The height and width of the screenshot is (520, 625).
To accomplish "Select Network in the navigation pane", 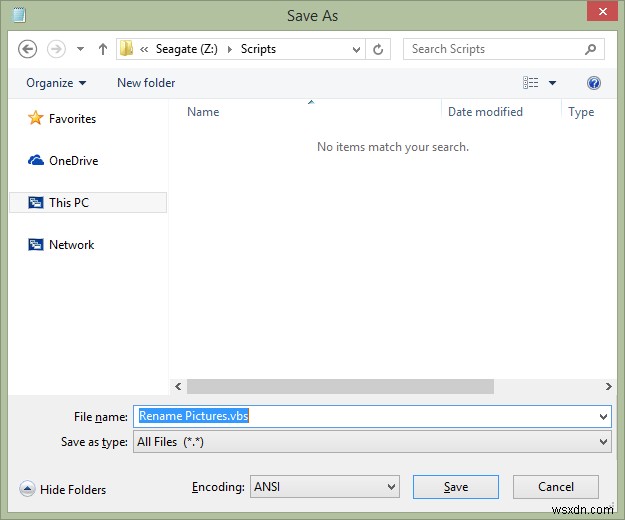I will pyautogui.click(x=71, y=245).
